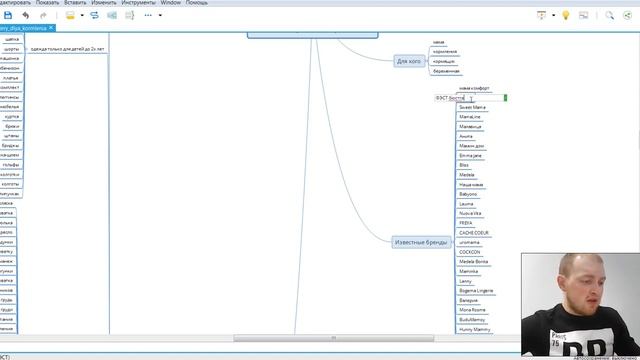640x360 pixels.
Task: Click the presentation mode icon
Action: click(541, 16)
